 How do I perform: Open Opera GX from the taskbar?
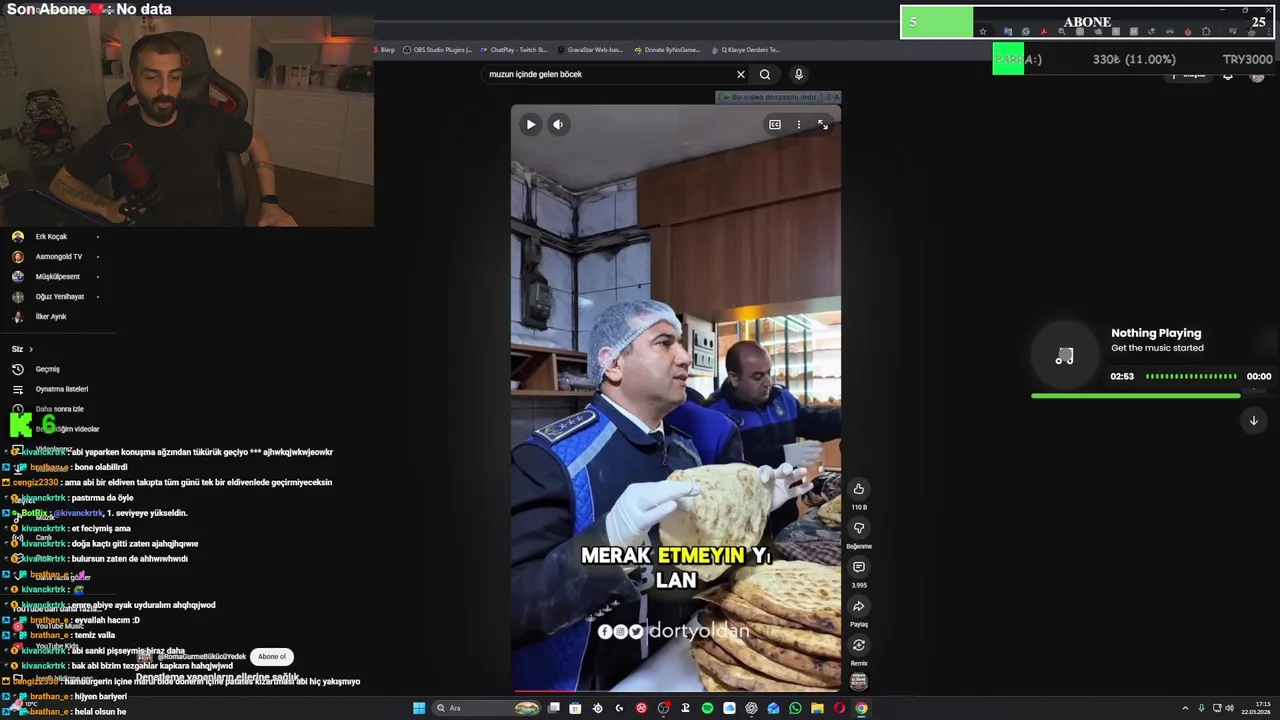pyautogui.click(x=839, y=708)
